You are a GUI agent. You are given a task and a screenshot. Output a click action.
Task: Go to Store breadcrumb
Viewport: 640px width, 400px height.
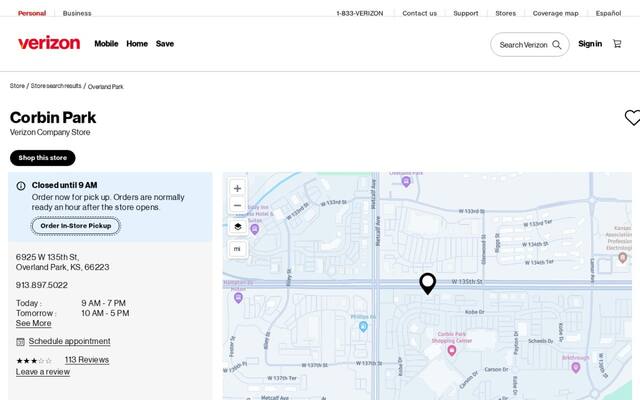point(17,86)
